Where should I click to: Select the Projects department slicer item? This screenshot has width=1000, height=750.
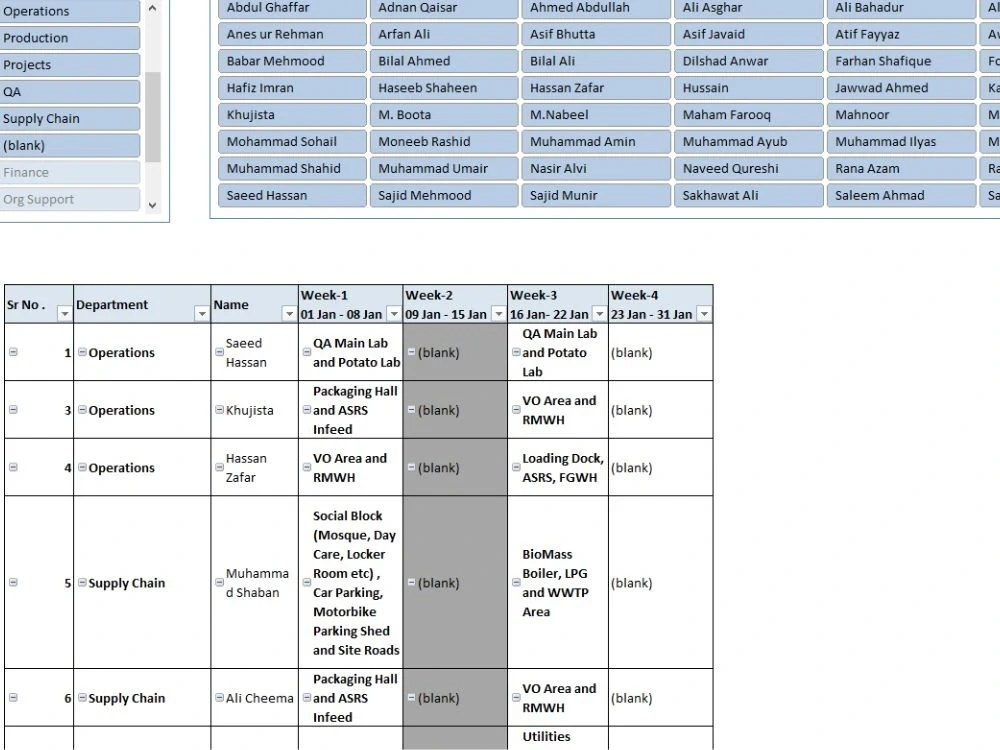coord(70,64)
